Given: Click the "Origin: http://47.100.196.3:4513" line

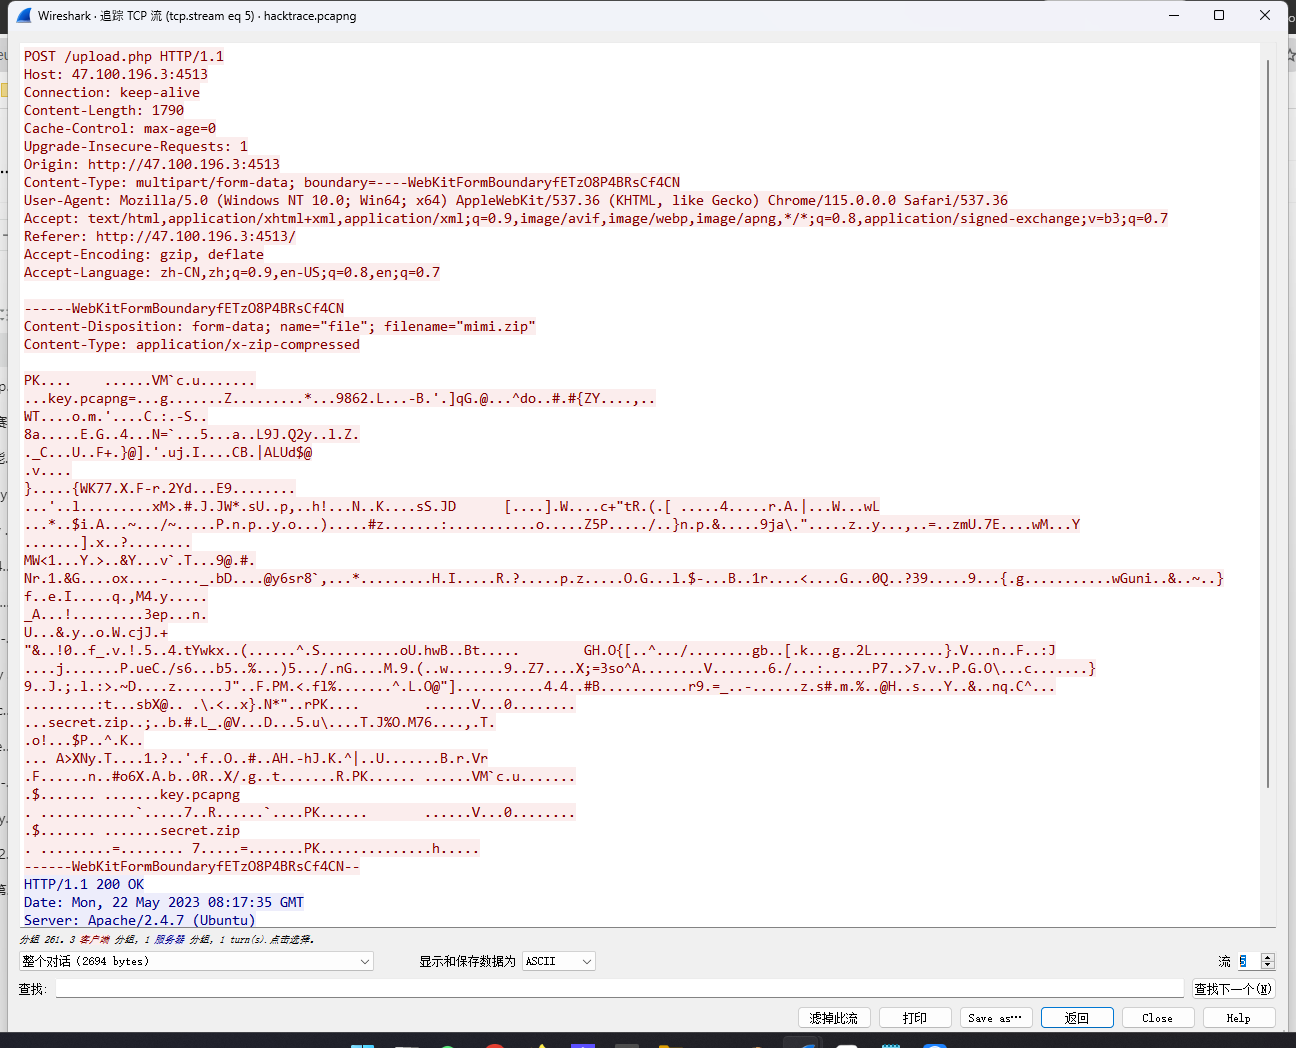Looking at the screenshot, I should 152,164.
